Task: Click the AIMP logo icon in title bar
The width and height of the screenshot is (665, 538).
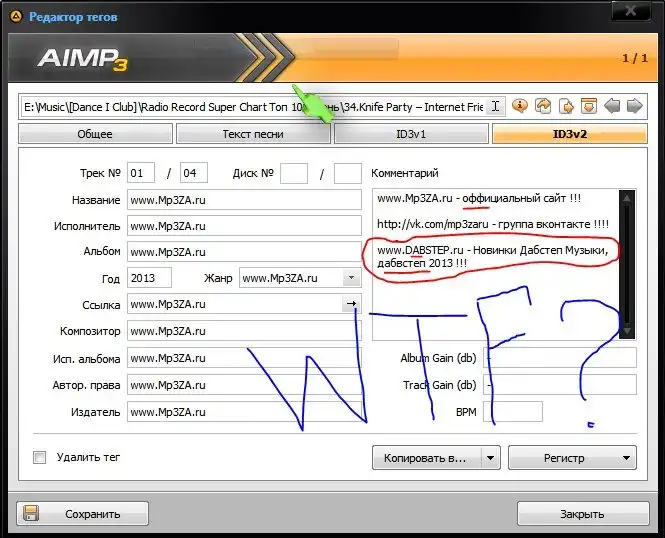Action: coord(15,17)
